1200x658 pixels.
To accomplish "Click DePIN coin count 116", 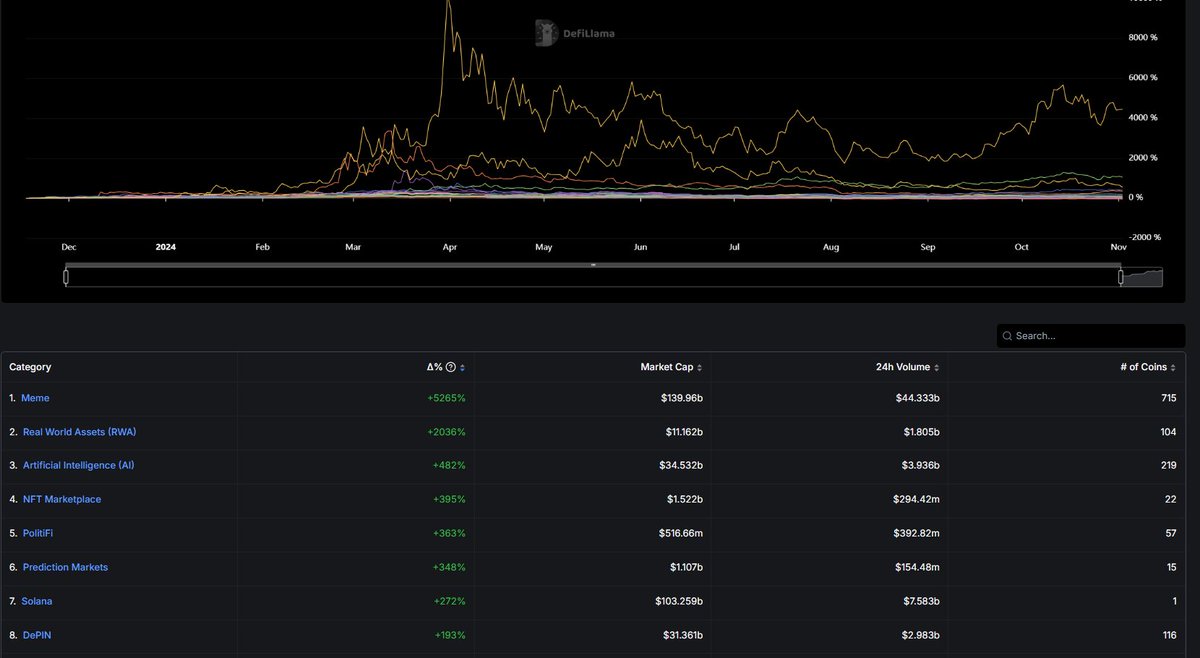I will pos(1170,635).
